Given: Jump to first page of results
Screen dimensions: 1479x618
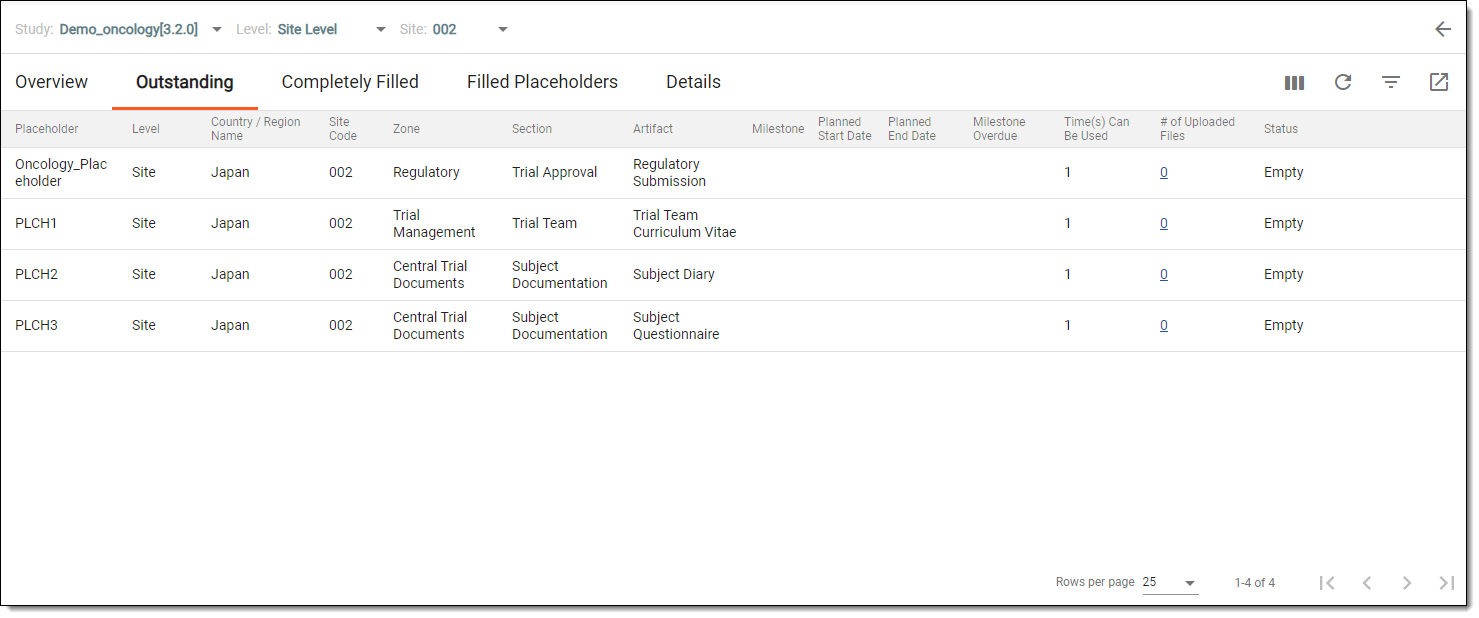Looking at the screenshot, I should (x=1327, y=583).
